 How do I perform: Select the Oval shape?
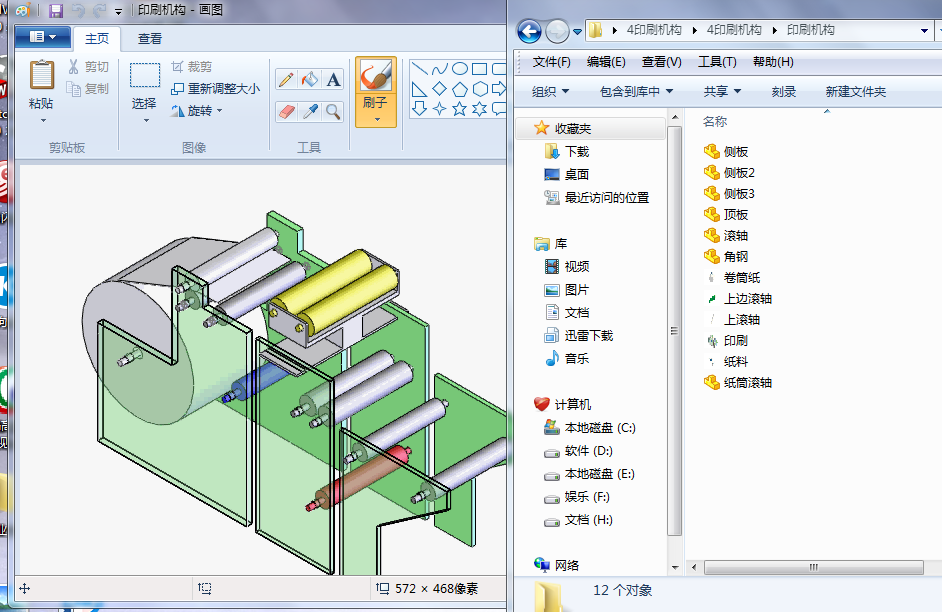click(x=460, y=68)
